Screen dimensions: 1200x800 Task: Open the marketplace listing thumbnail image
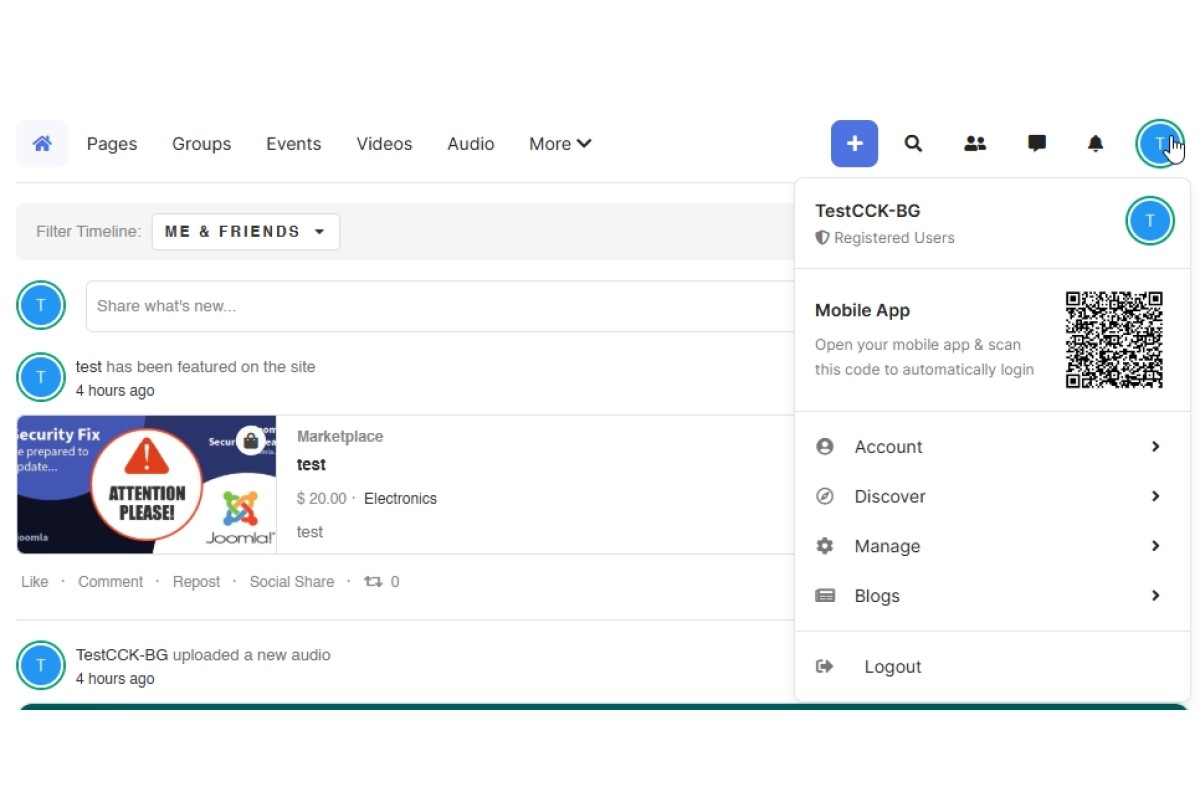pos(146,484)
